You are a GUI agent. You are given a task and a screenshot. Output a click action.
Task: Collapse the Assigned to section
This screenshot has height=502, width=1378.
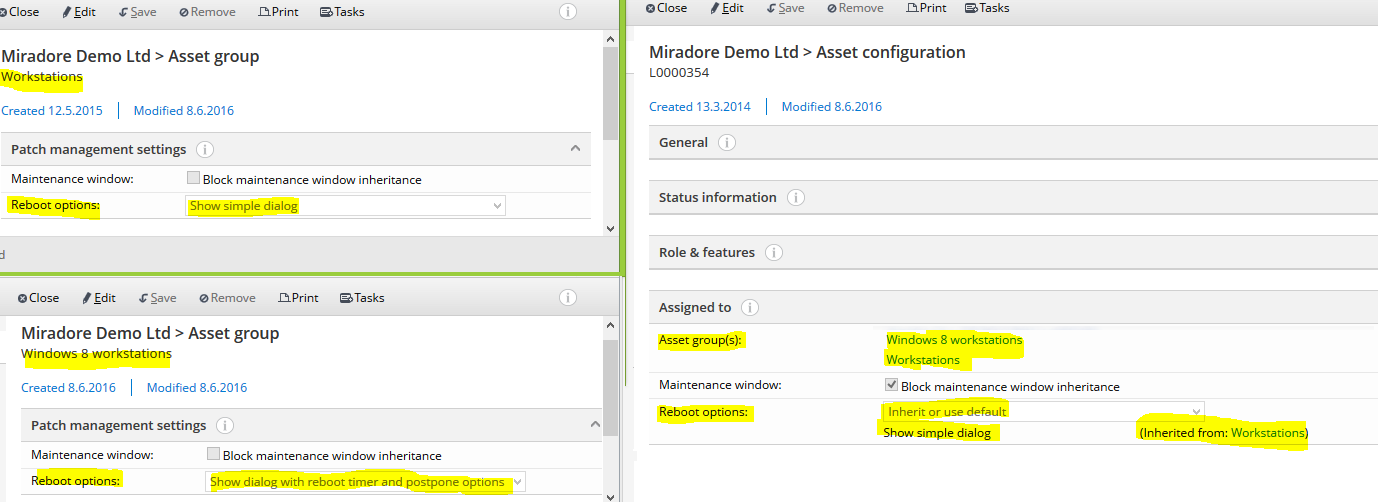tap(1013, 308)
